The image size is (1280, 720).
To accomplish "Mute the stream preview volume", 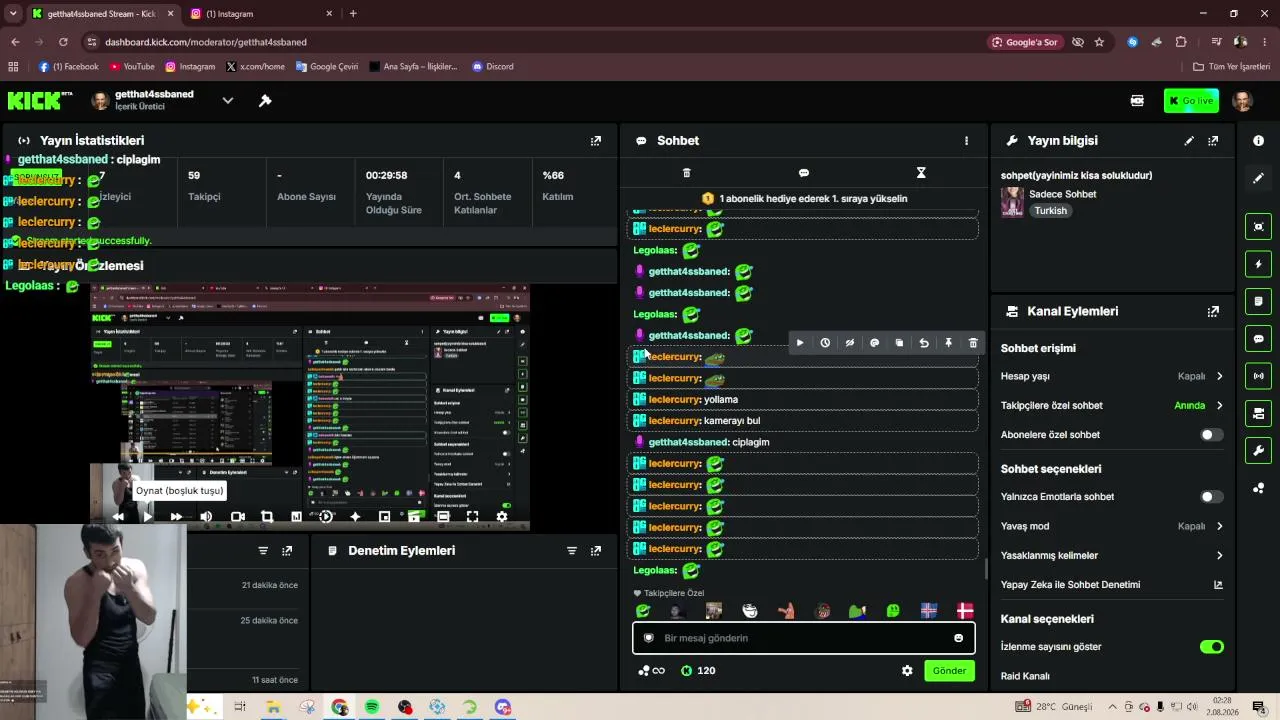I will pos(206,517).
